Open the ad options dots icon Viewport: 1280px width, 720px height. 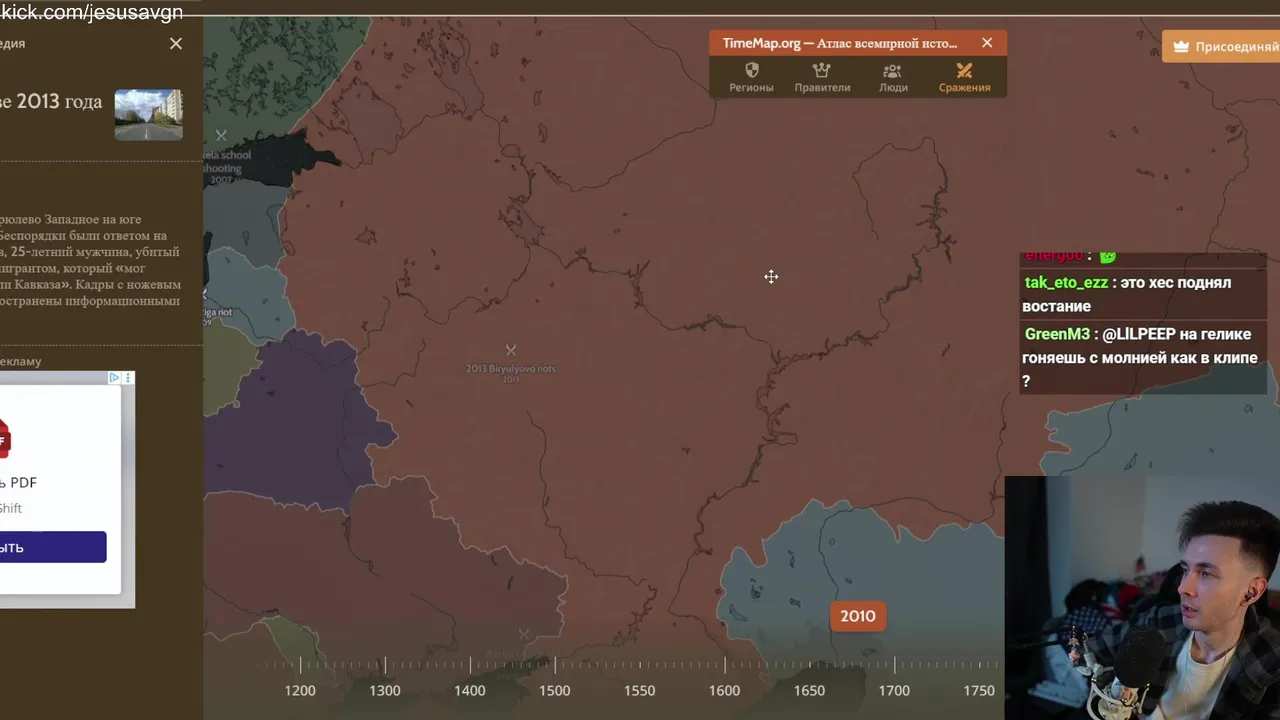[x=127, y=378]
